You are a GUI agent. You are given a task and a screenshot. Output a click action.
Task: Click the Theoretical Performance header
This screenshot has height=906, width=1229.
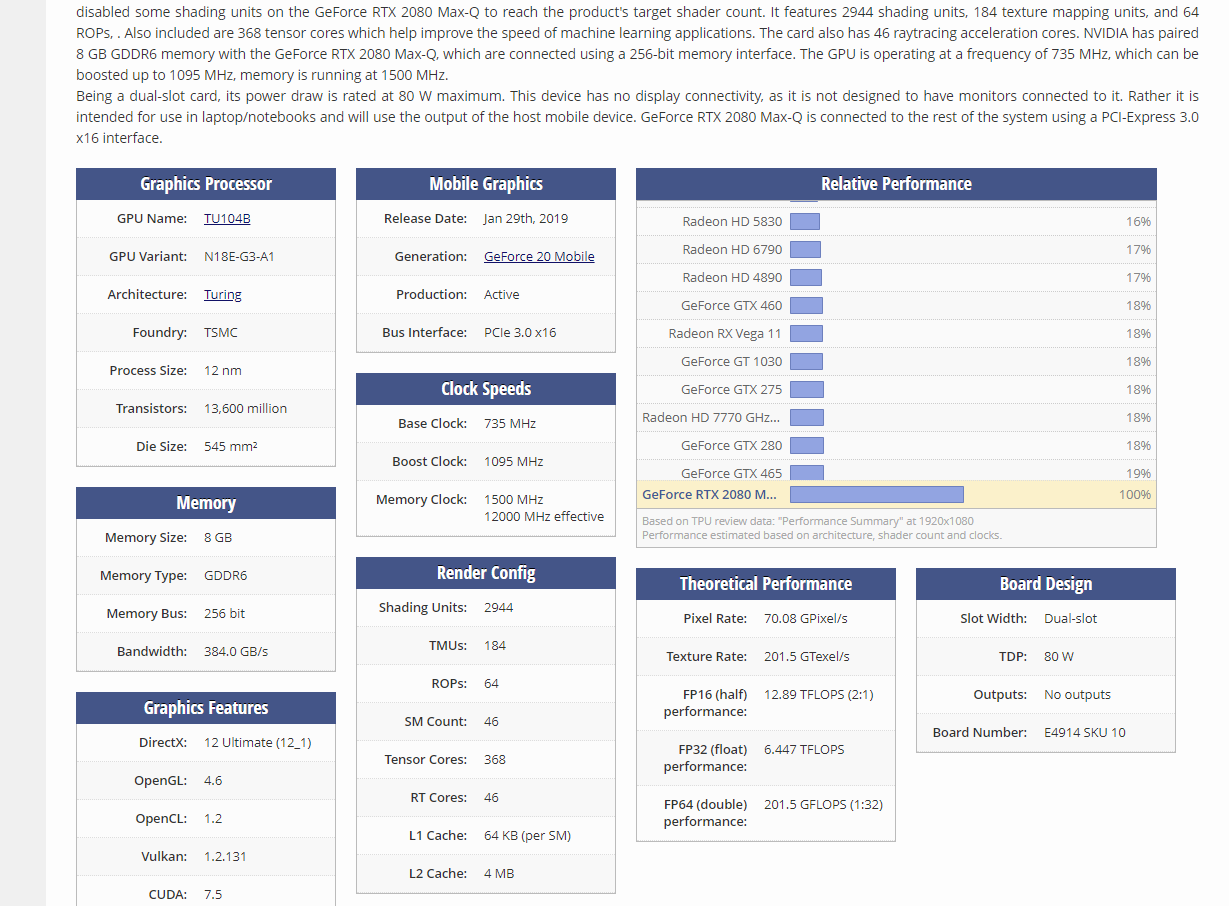(766, 584)
